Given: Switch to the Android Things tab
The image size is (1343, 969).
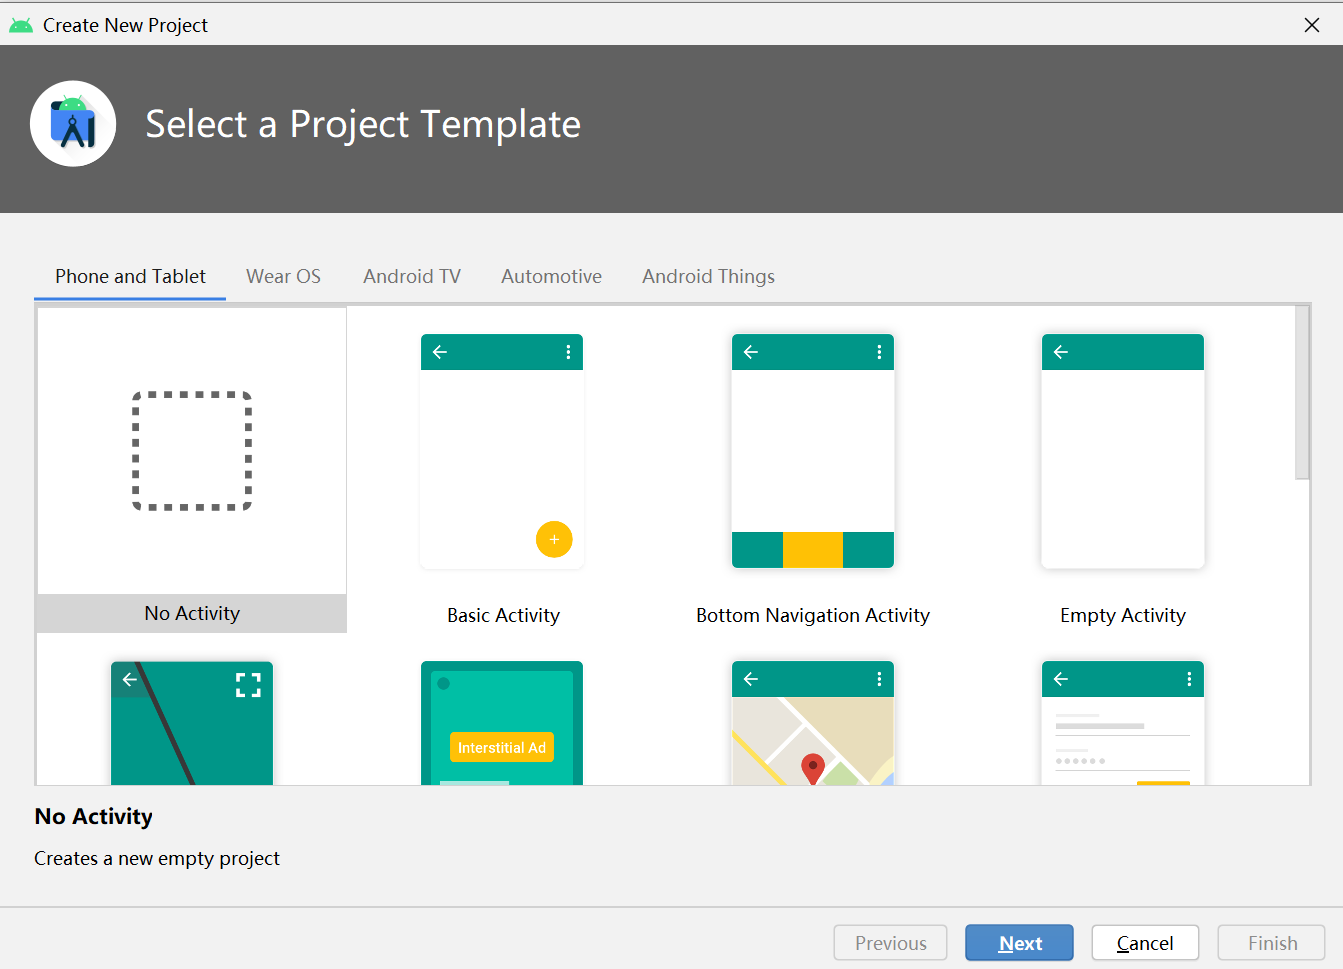Looking at the screenshot, I should (x=708, y=276).
